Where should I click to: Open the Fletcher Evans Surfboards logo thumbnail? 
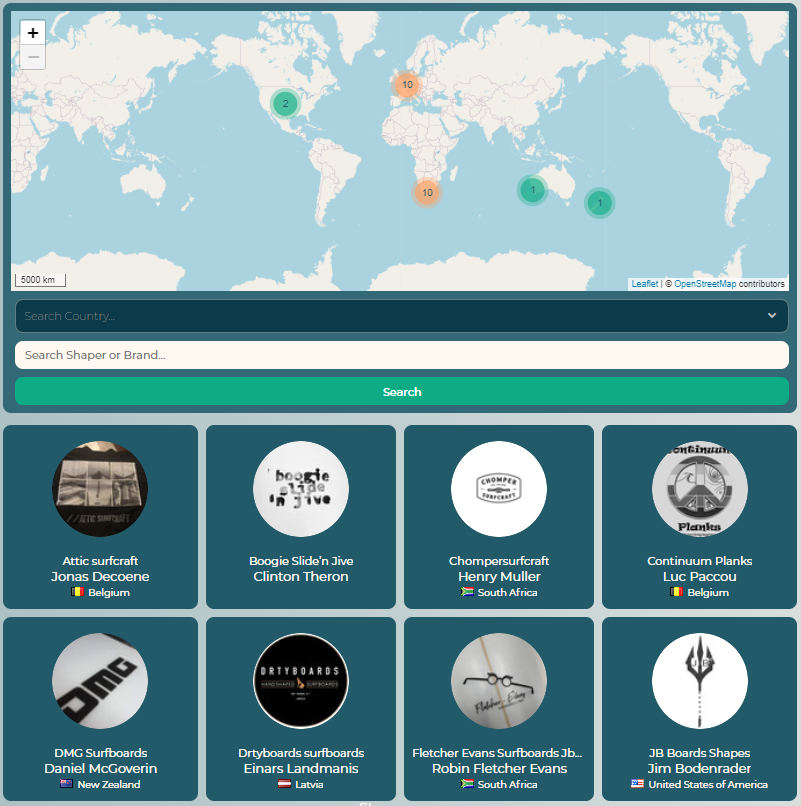[x=499, y=681]
